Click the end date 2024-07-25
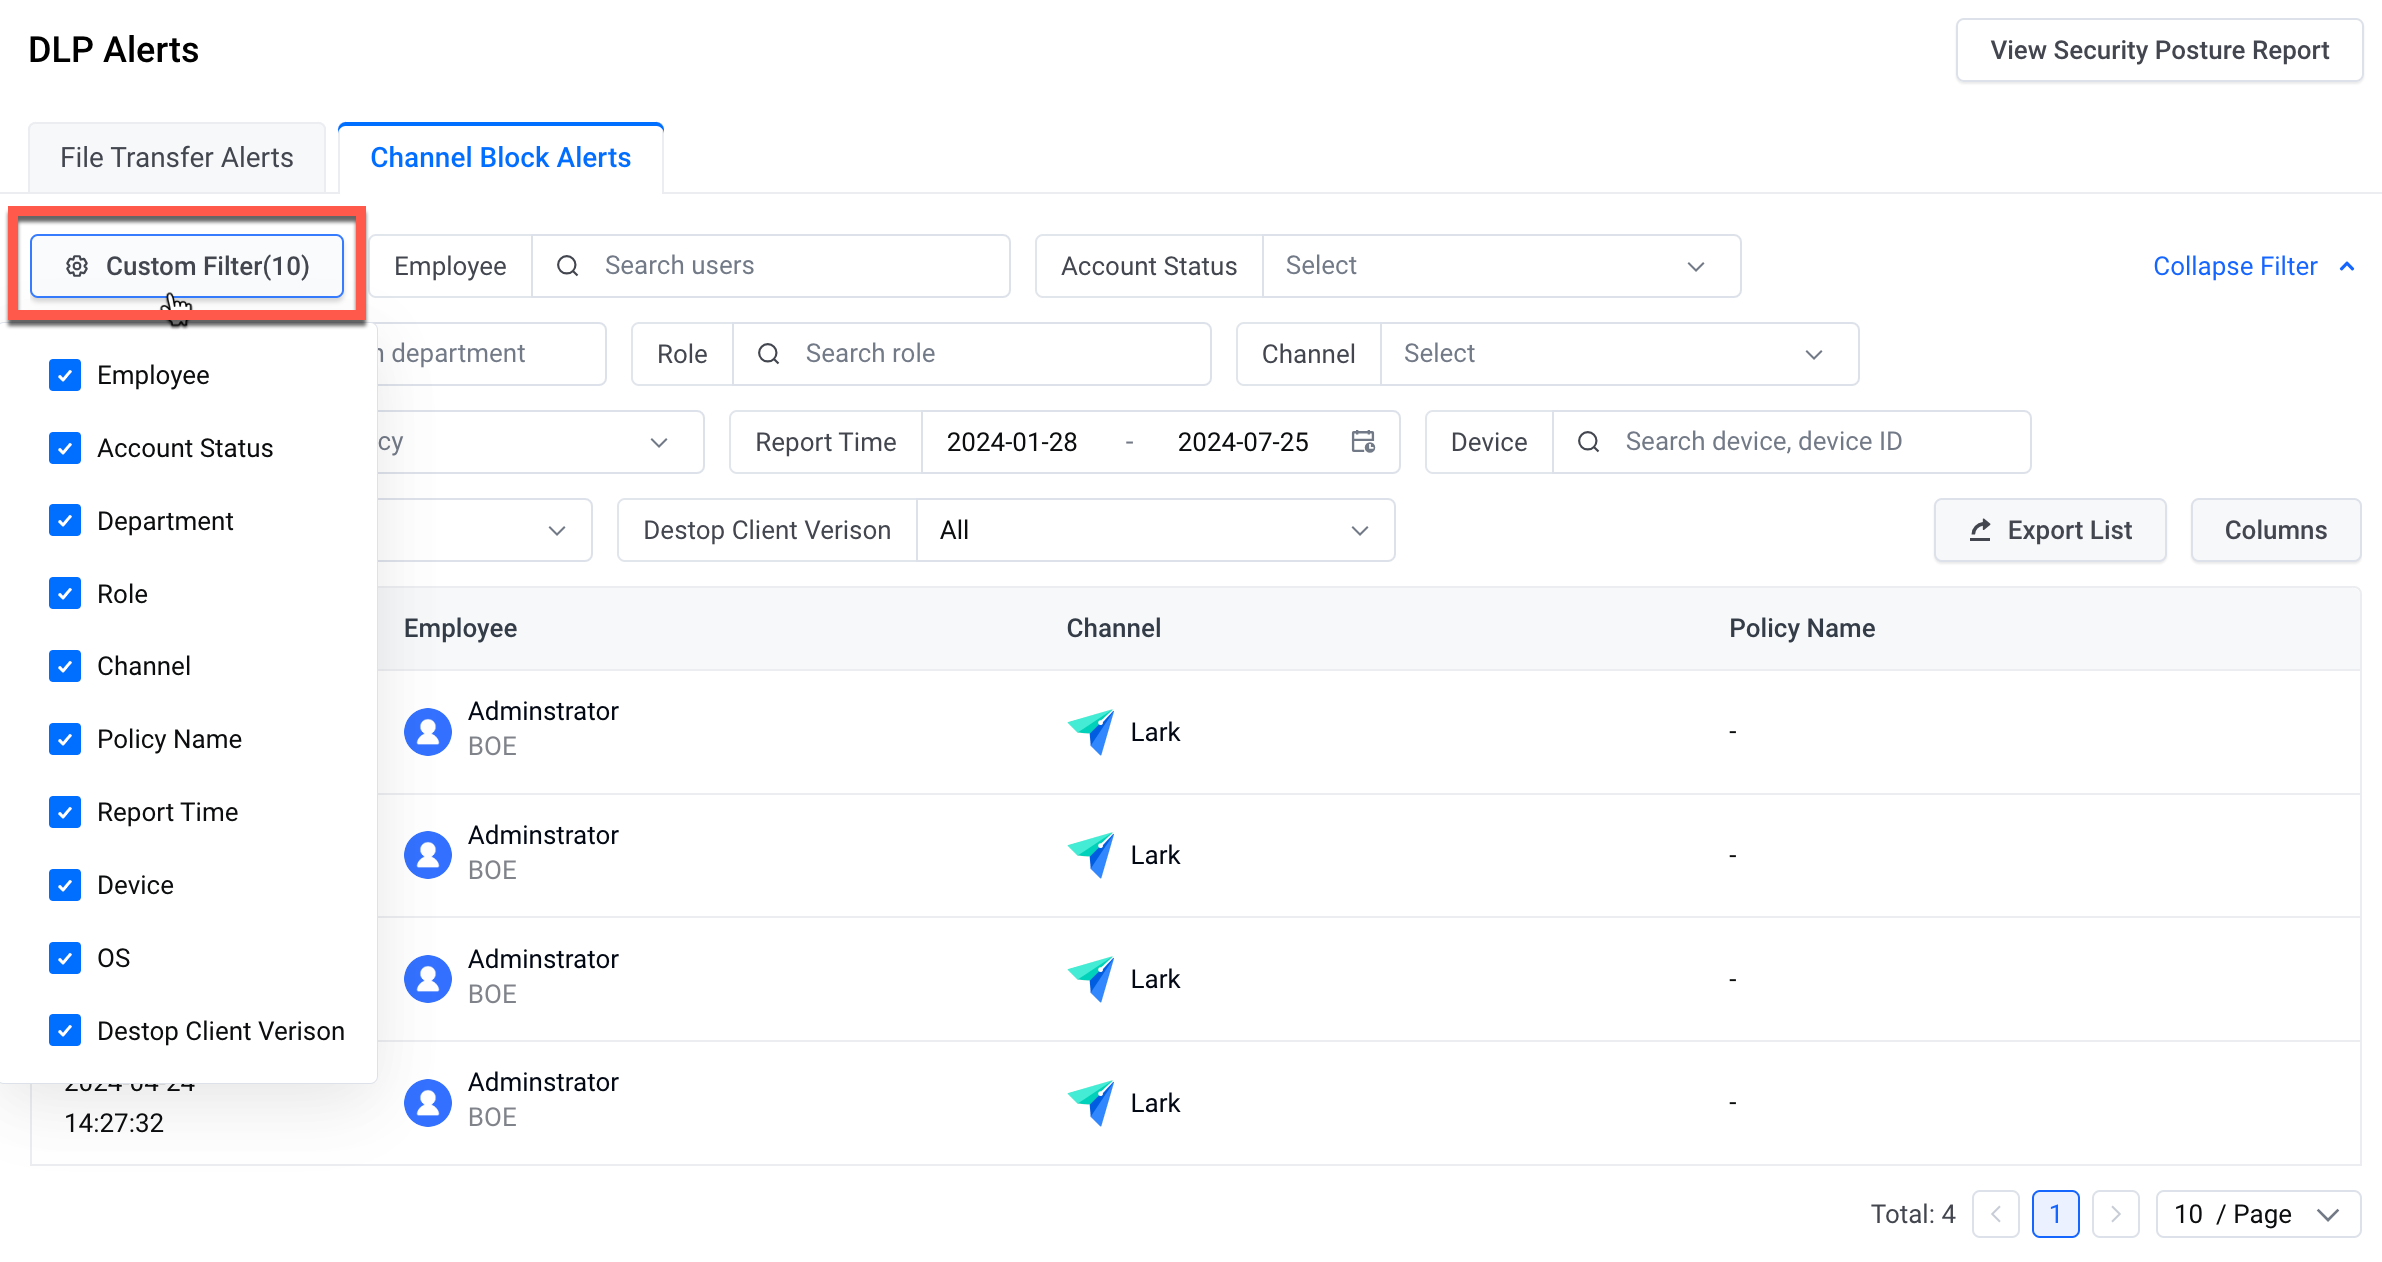Screen dimensions: 2382x1262 pyautogui.click(x=1243, y=442)
